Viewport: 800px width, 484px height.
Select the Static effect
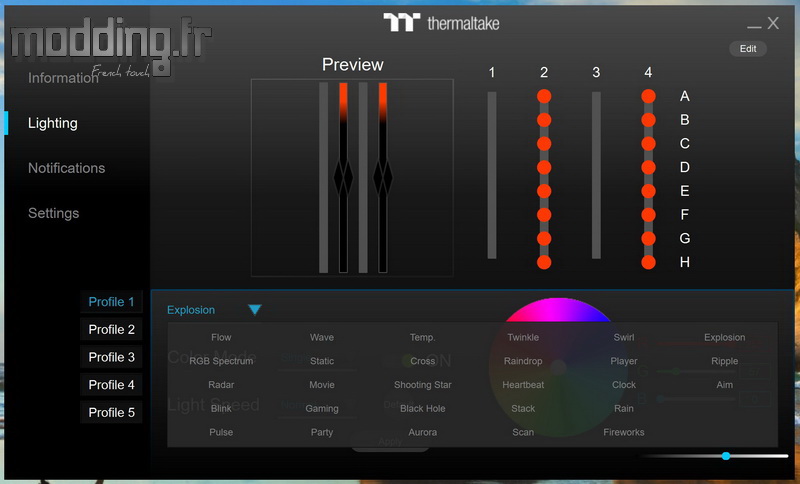pyautogui.click(x=321, y=361)
